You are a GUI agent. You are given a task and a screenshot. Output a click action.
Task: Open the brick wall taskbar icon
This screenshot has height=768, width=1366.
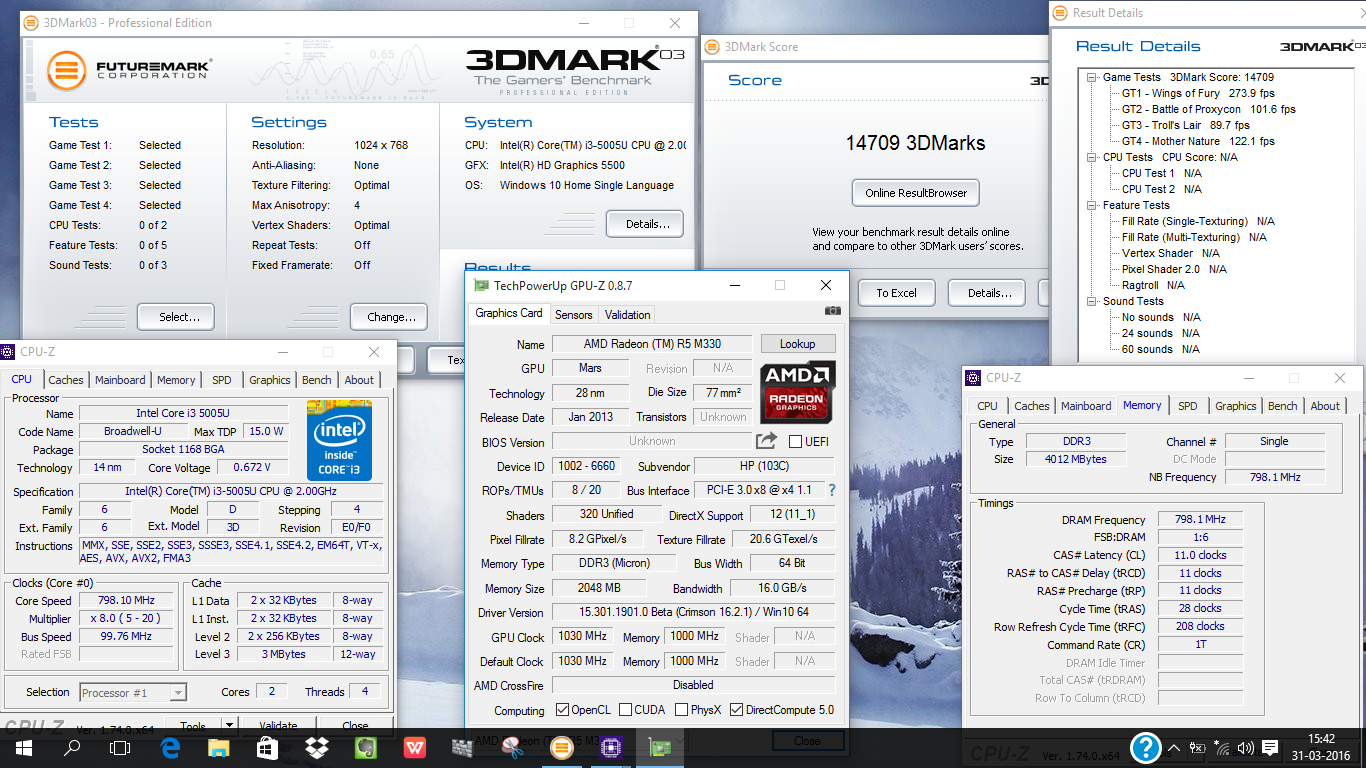[x=462, y=747]
